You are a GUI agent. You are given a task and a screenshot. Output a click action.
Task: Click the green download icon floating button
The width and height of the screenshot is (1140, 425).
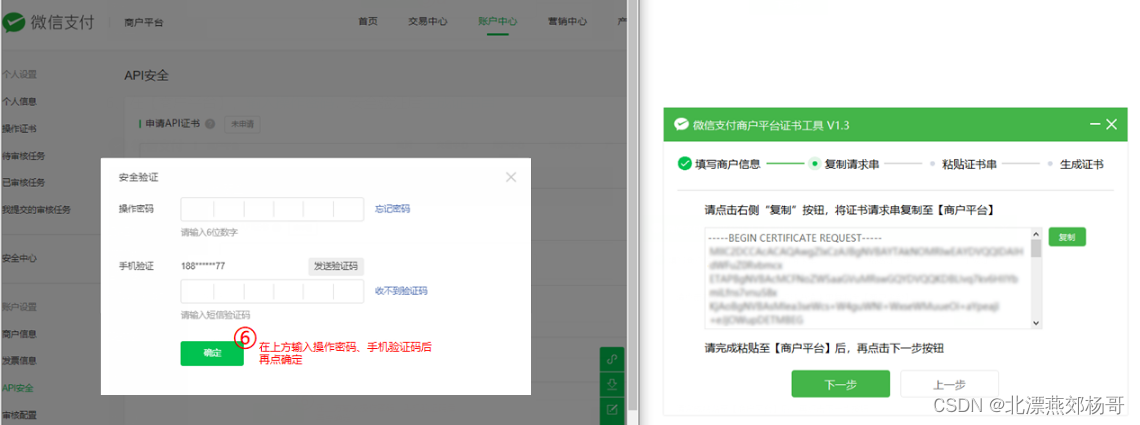click(x=612, y=384)
